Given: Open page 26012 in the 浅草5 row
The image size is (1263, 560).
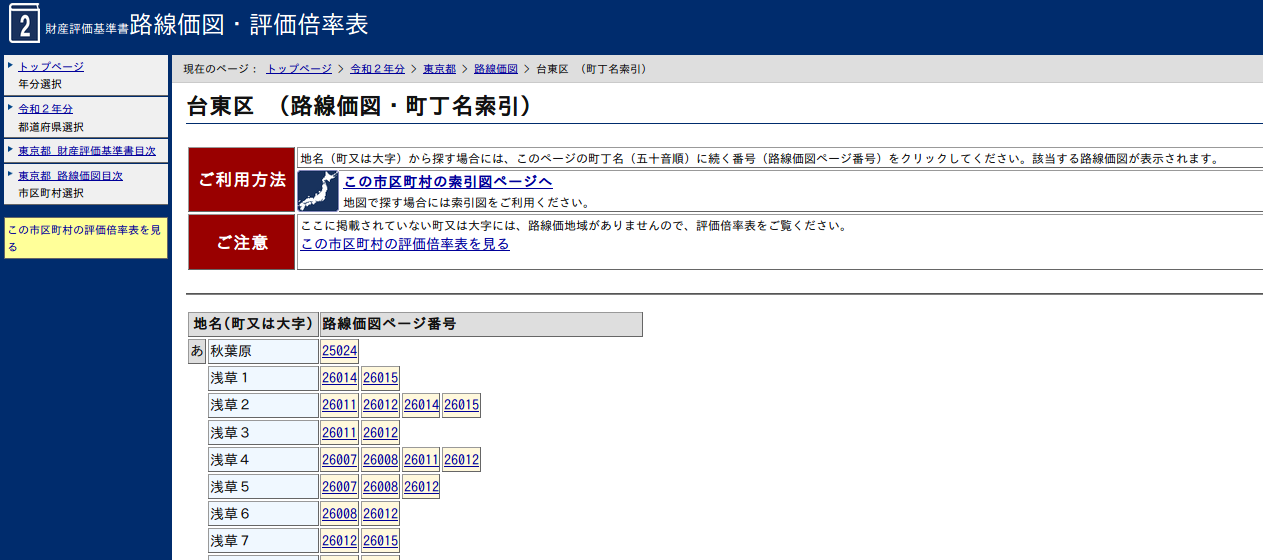Looking at the screenshot, I should pyautogui.click(x=421, y=486).
